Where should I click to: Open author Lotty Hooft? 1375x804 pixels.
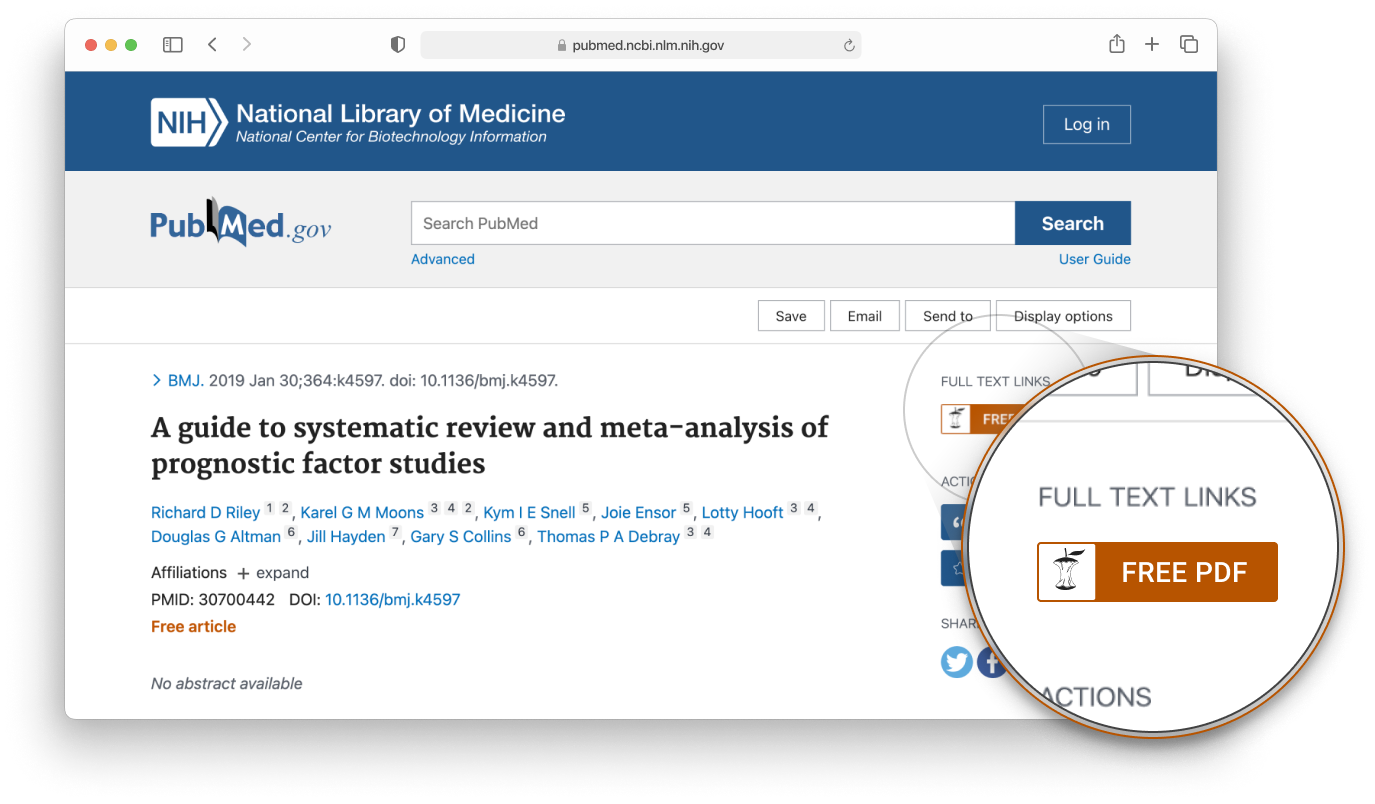[x=742, y=512]
